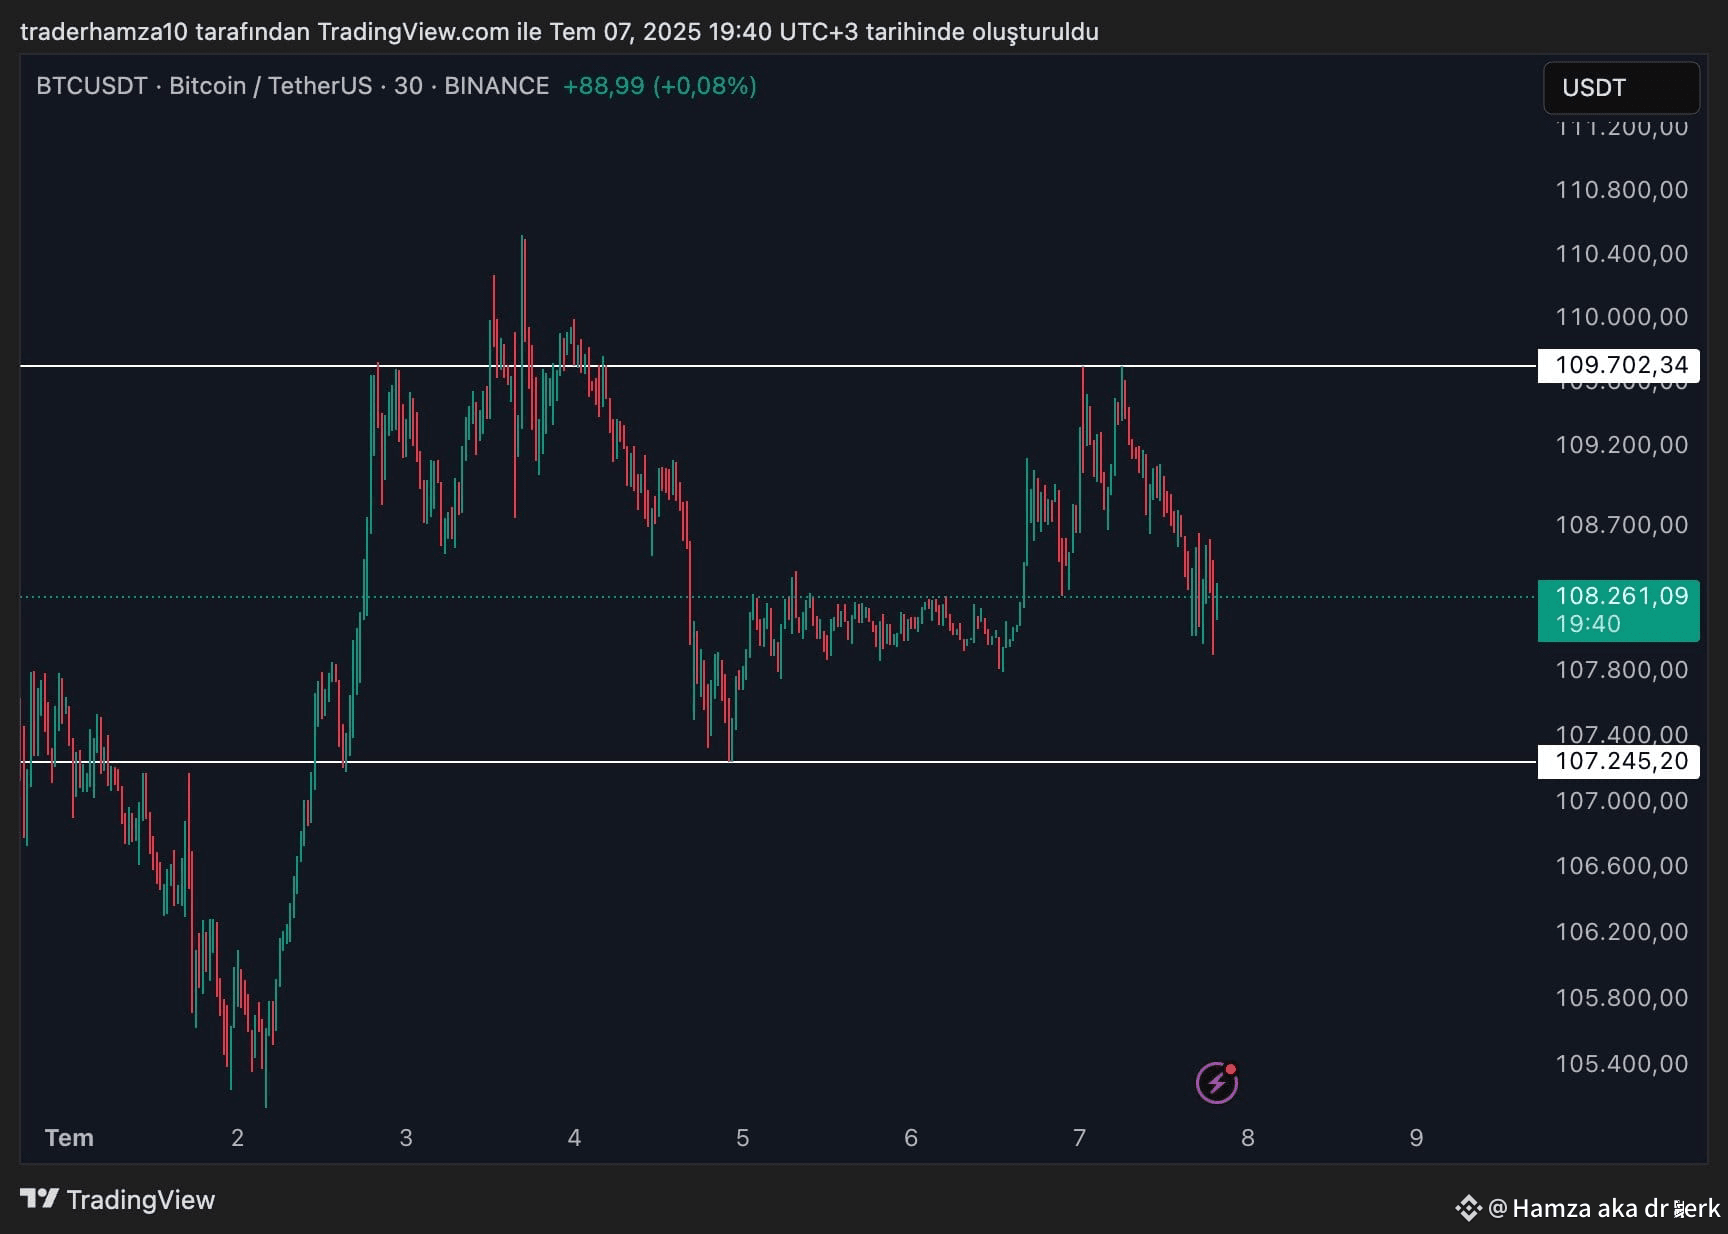This screenshot has height=1234, width=1728.
Task: Click the 109.200,00 price axis label
Action: [x=1621, y=445]
